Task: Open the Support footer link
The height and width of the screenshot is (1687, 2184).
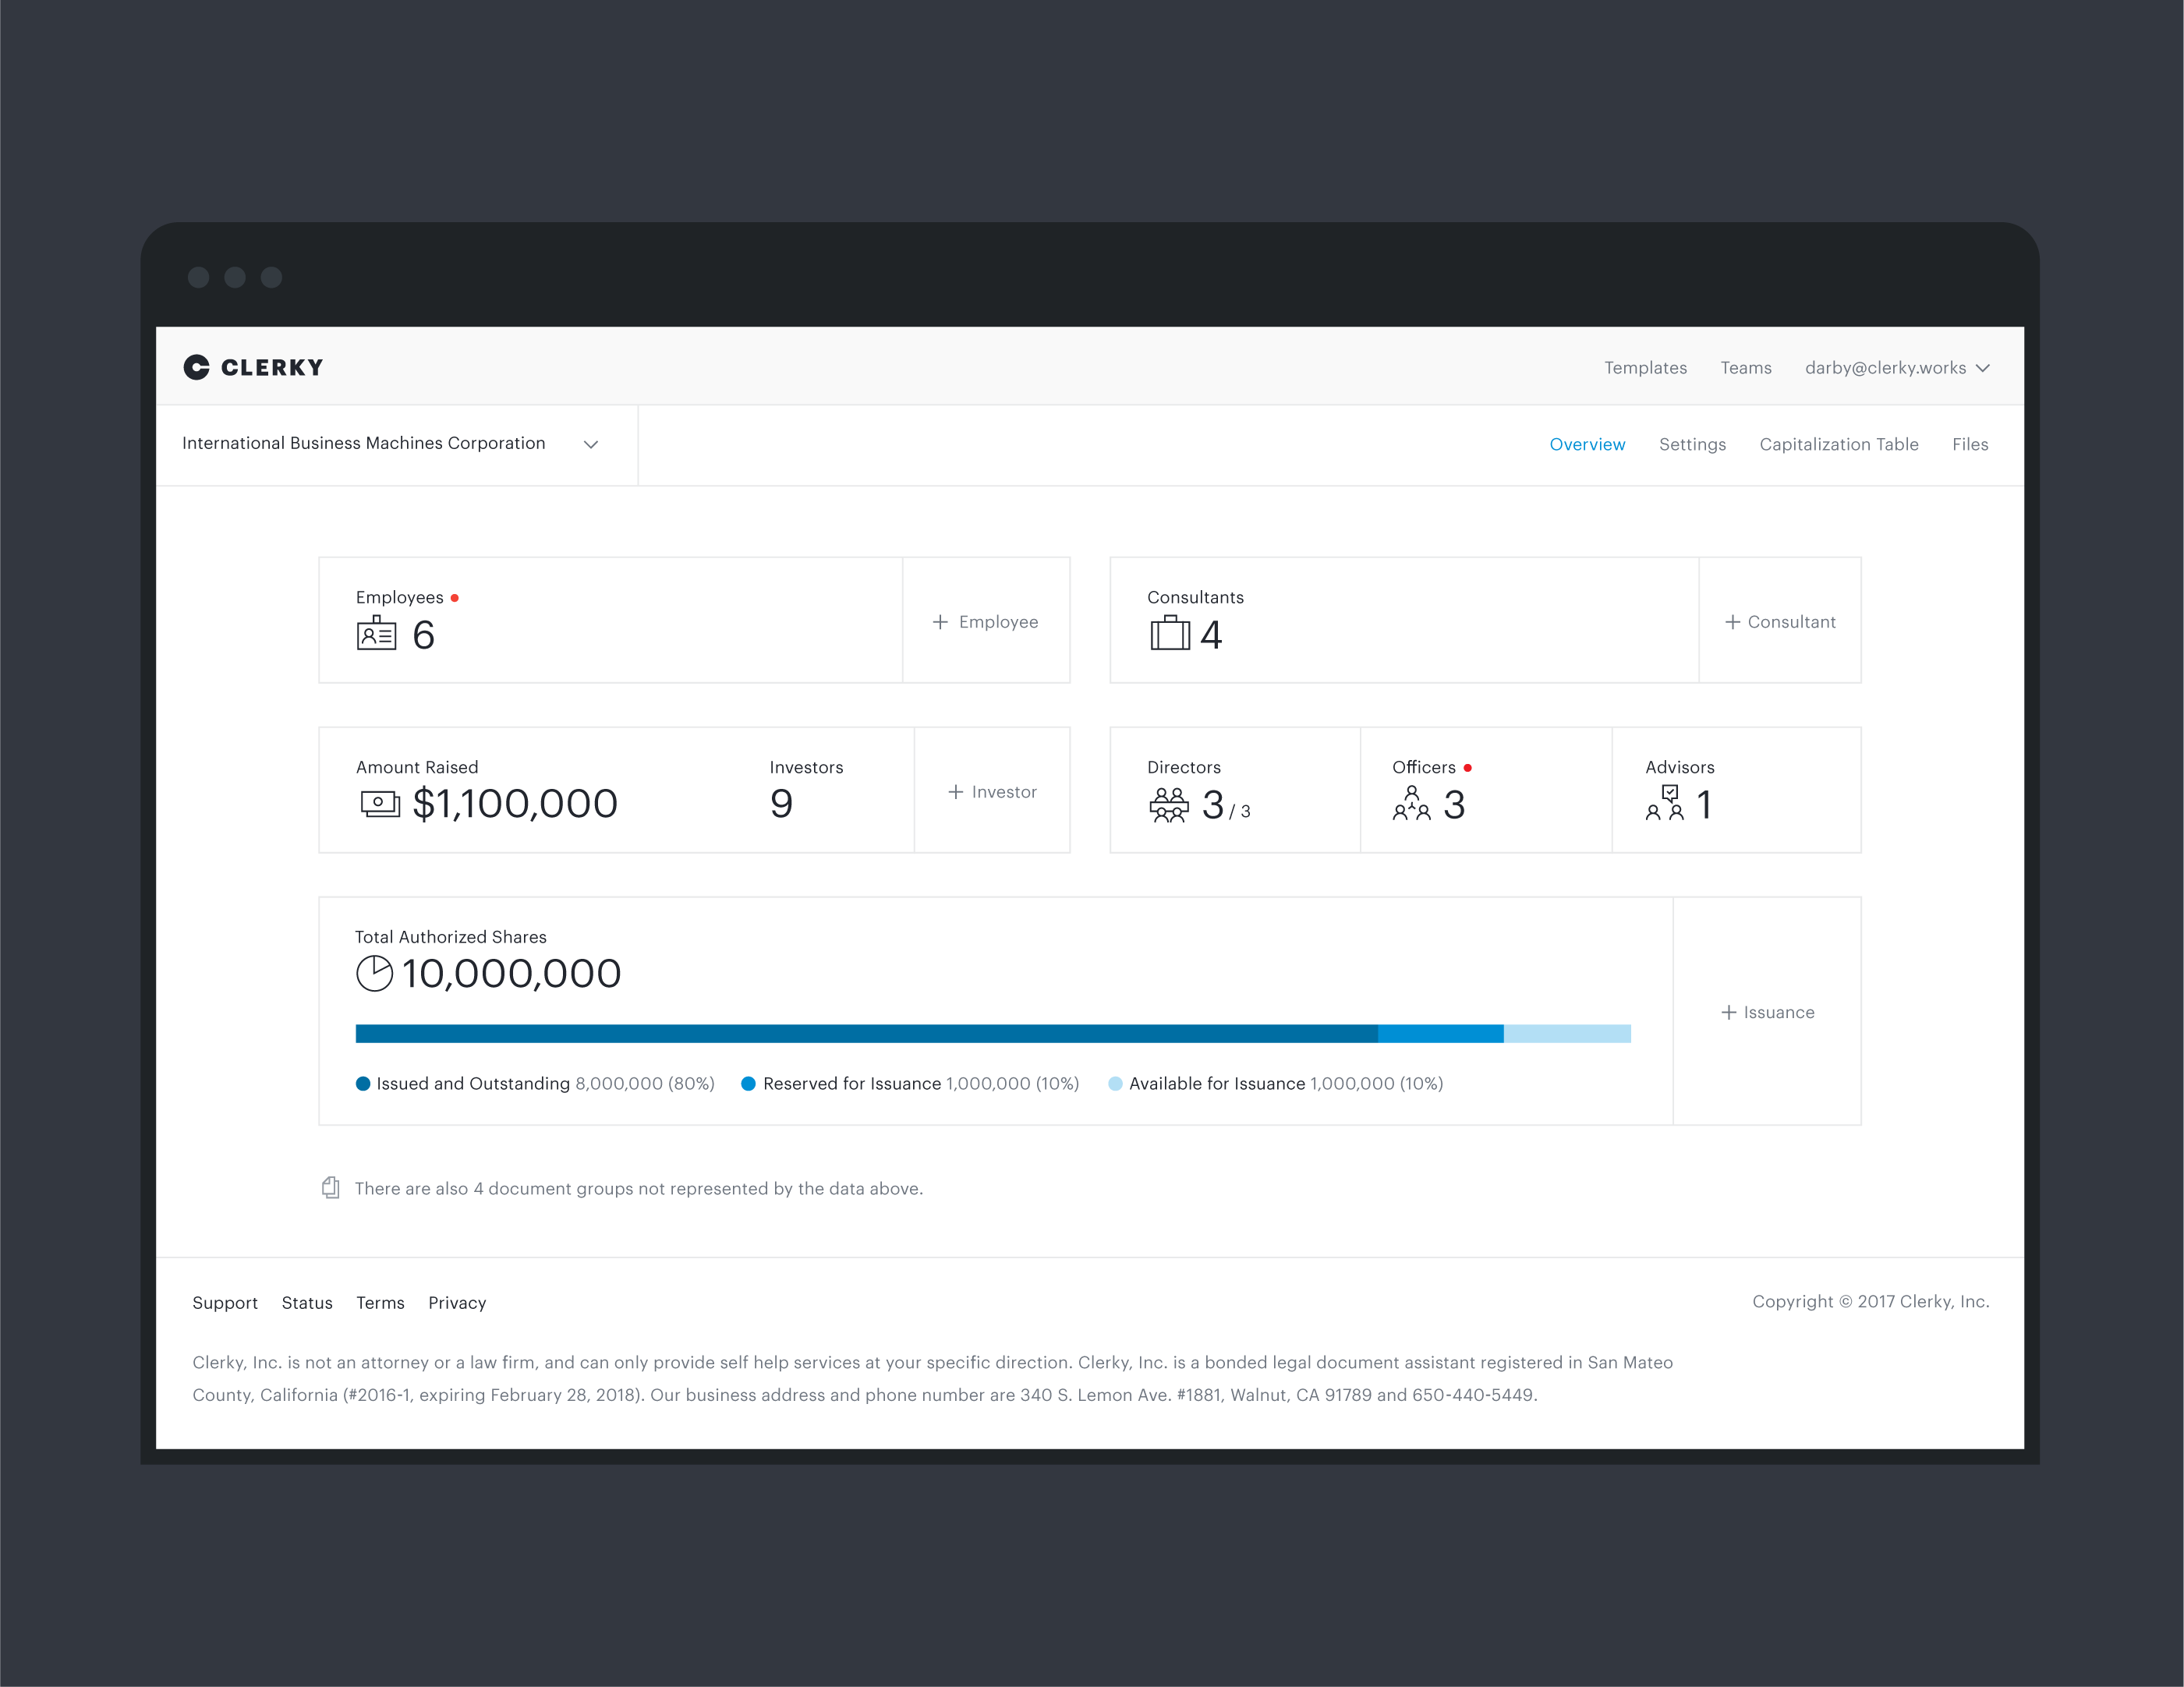Action: pyautogui.click(x=225, y=1302)
